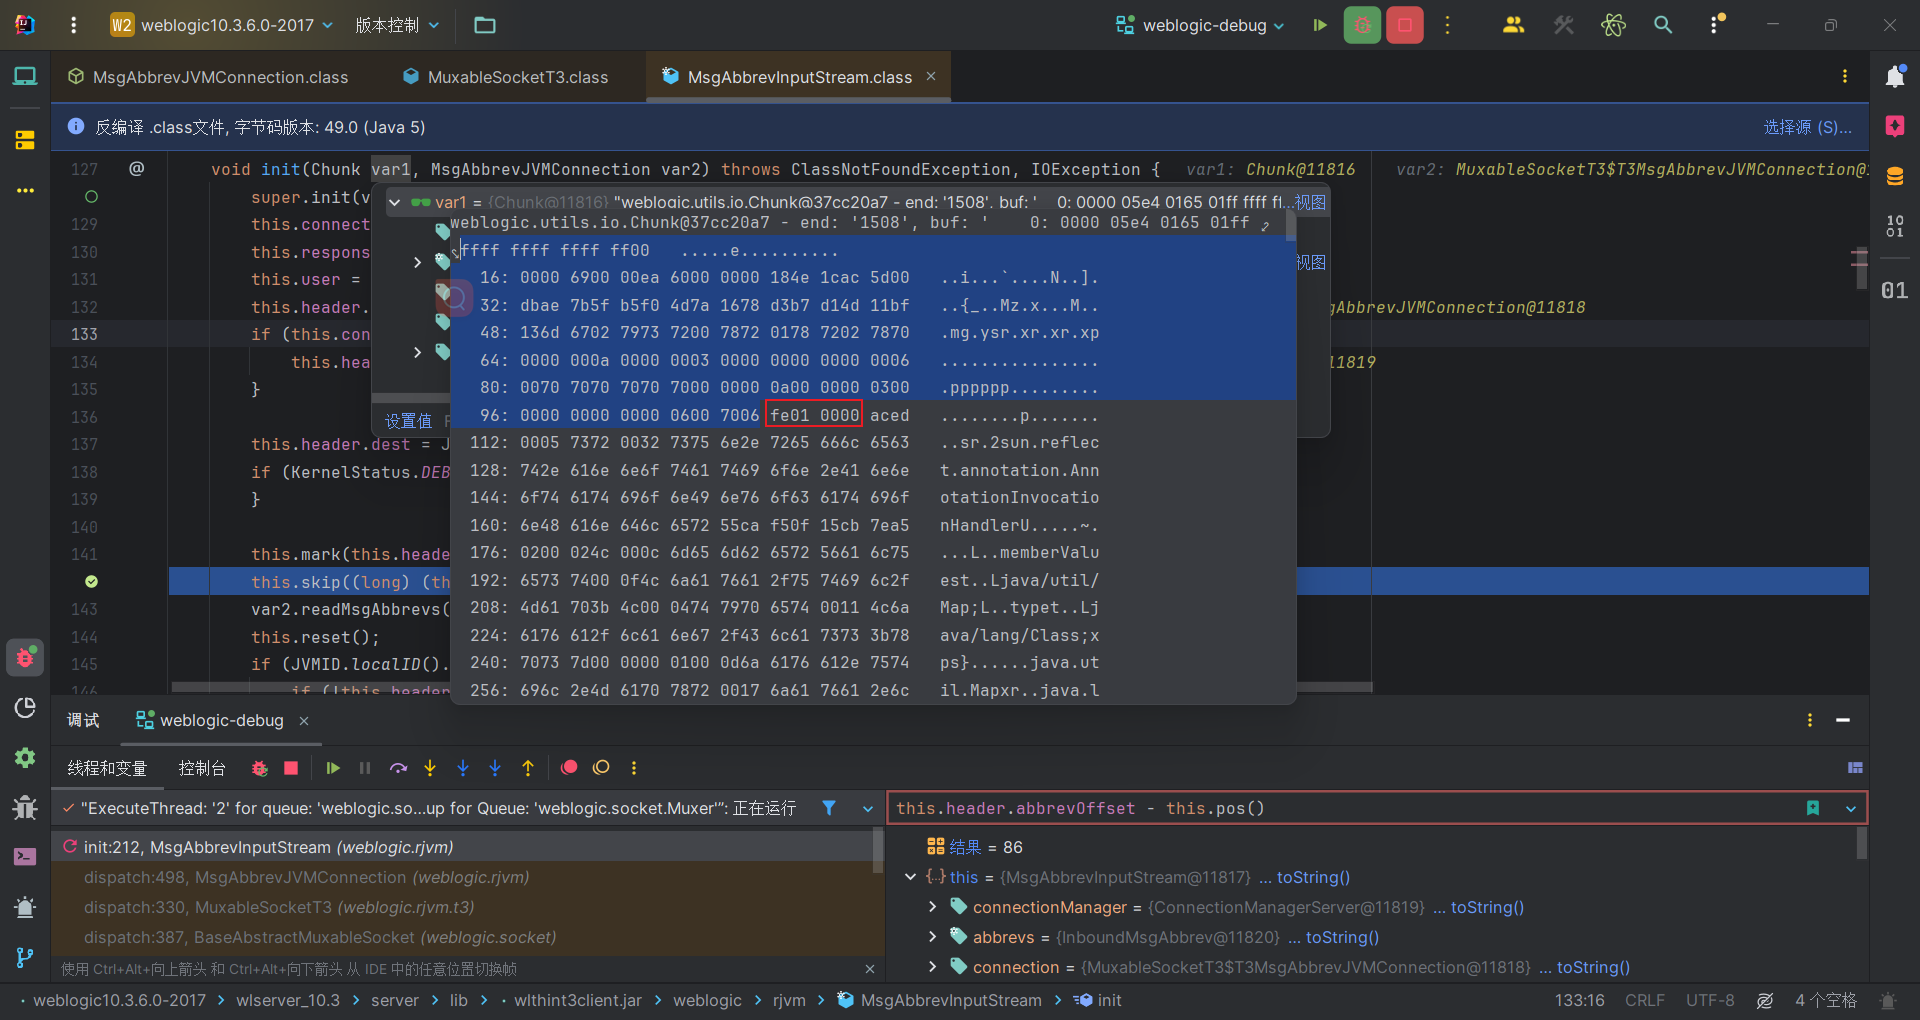The height and width of the screenshot is (1020, 1920).
Task: Switch to MsgAbbrevJVMConnection.class tab
Action: click(207, 77)
